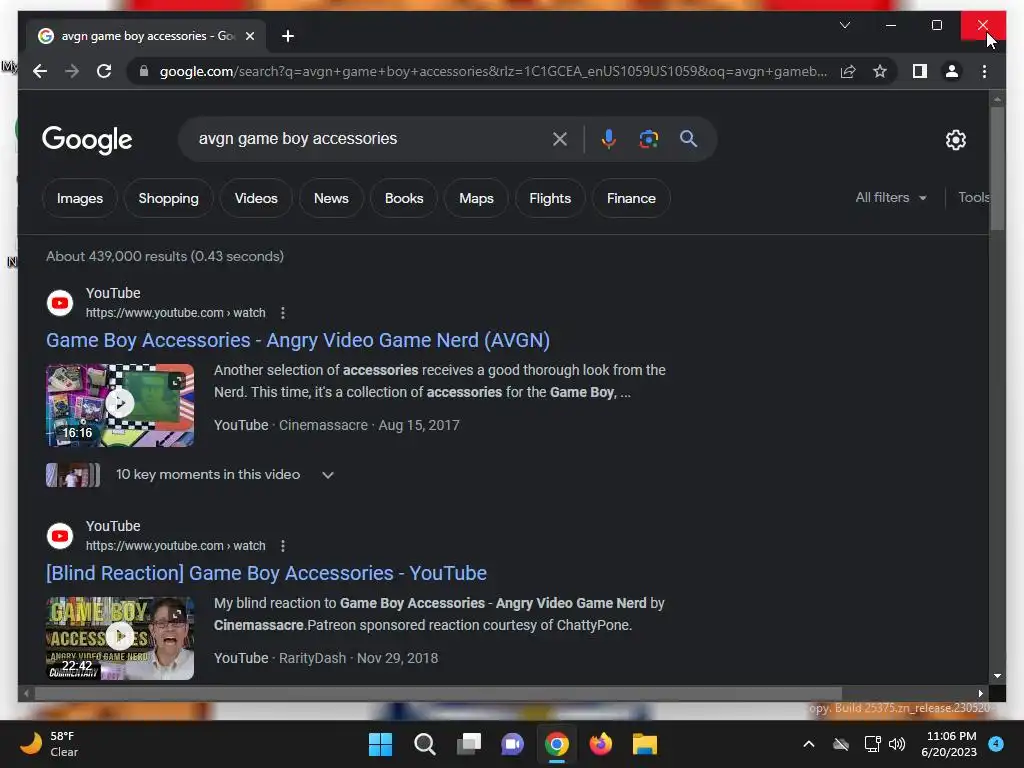Open Task View on the taskbar
This screenshot has height=768, width=1024.
(468, 744)
